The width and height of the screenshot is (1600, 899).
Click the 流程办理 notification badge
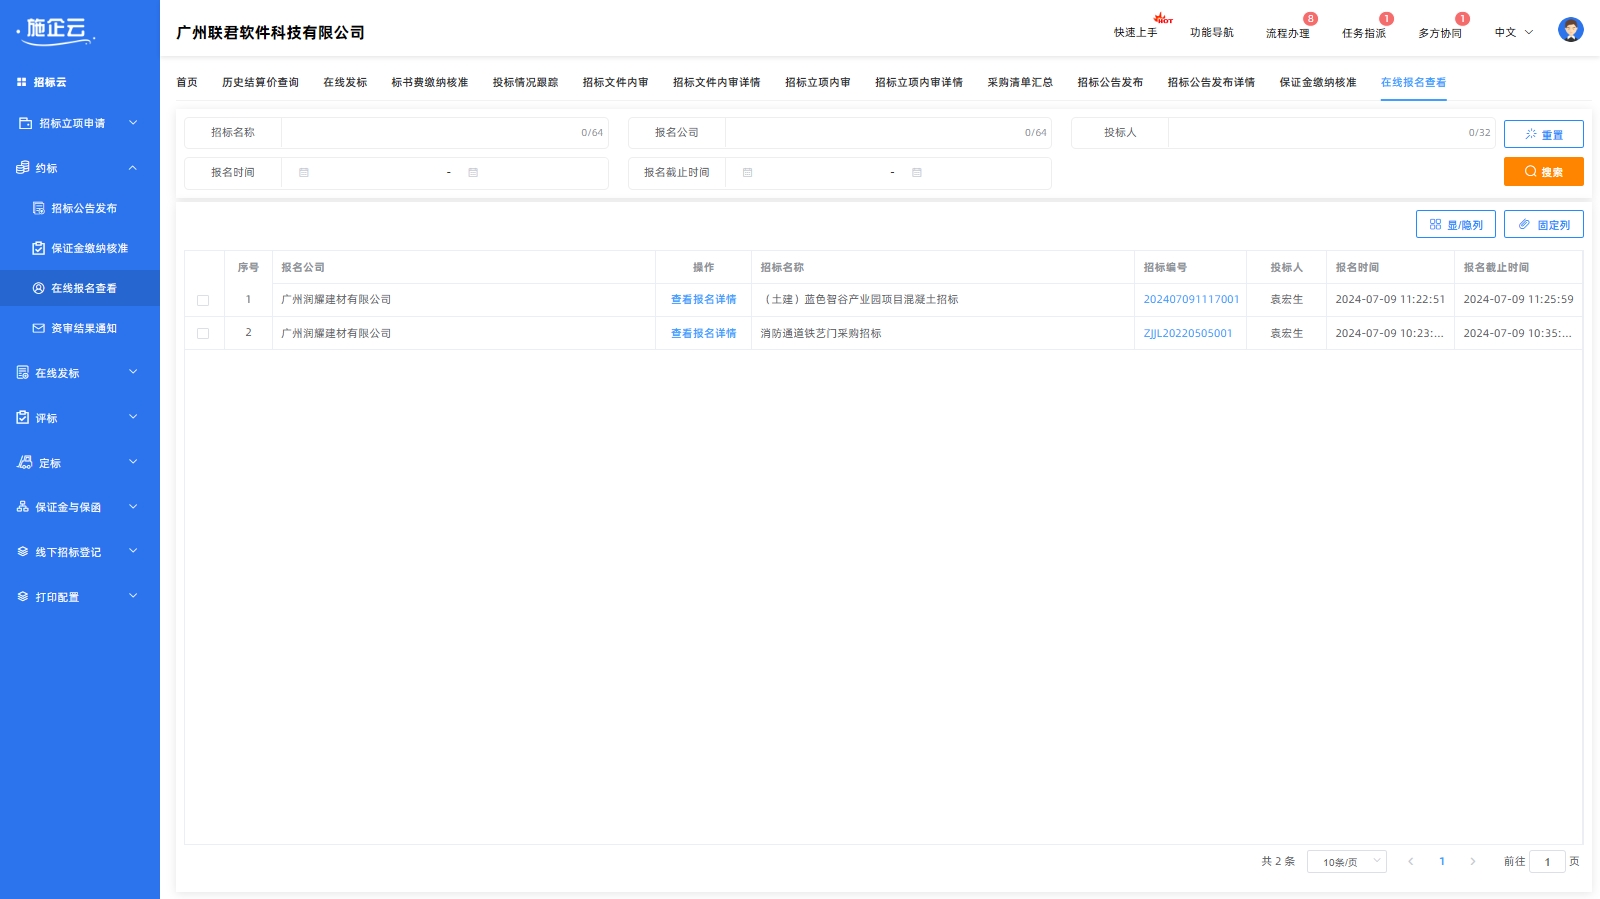coord(1310,19)
